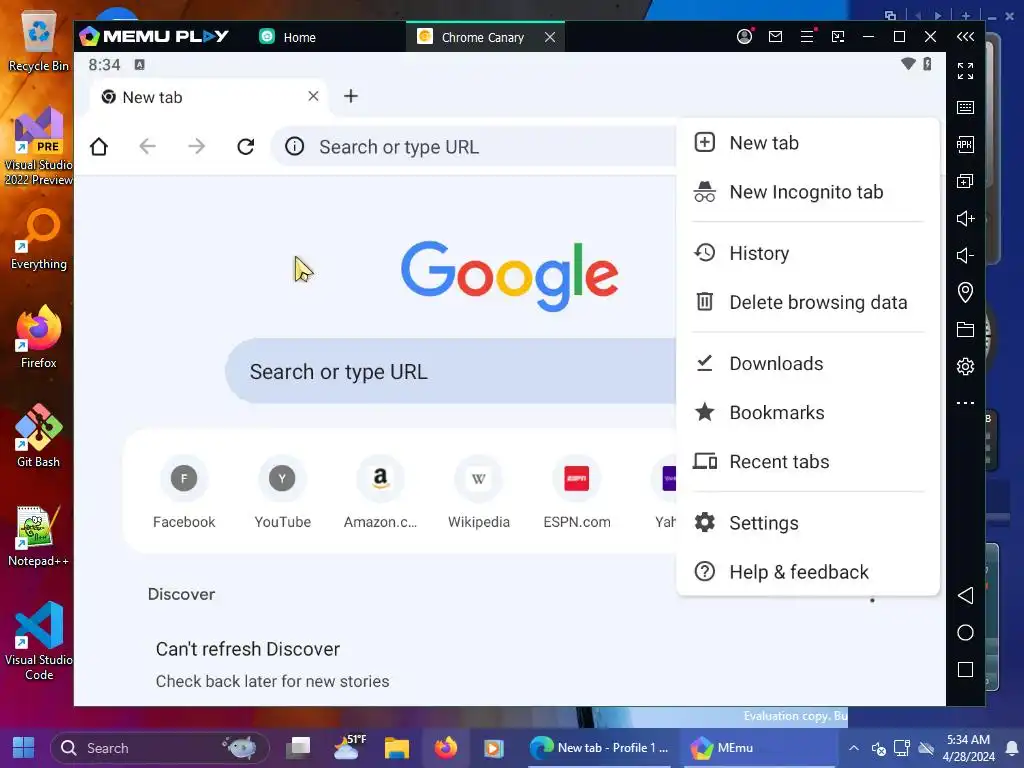Open a new Chrome tab with plus button
Image resolution: width=1024 pixels, height=768 pixels.
tap(351, 97)
